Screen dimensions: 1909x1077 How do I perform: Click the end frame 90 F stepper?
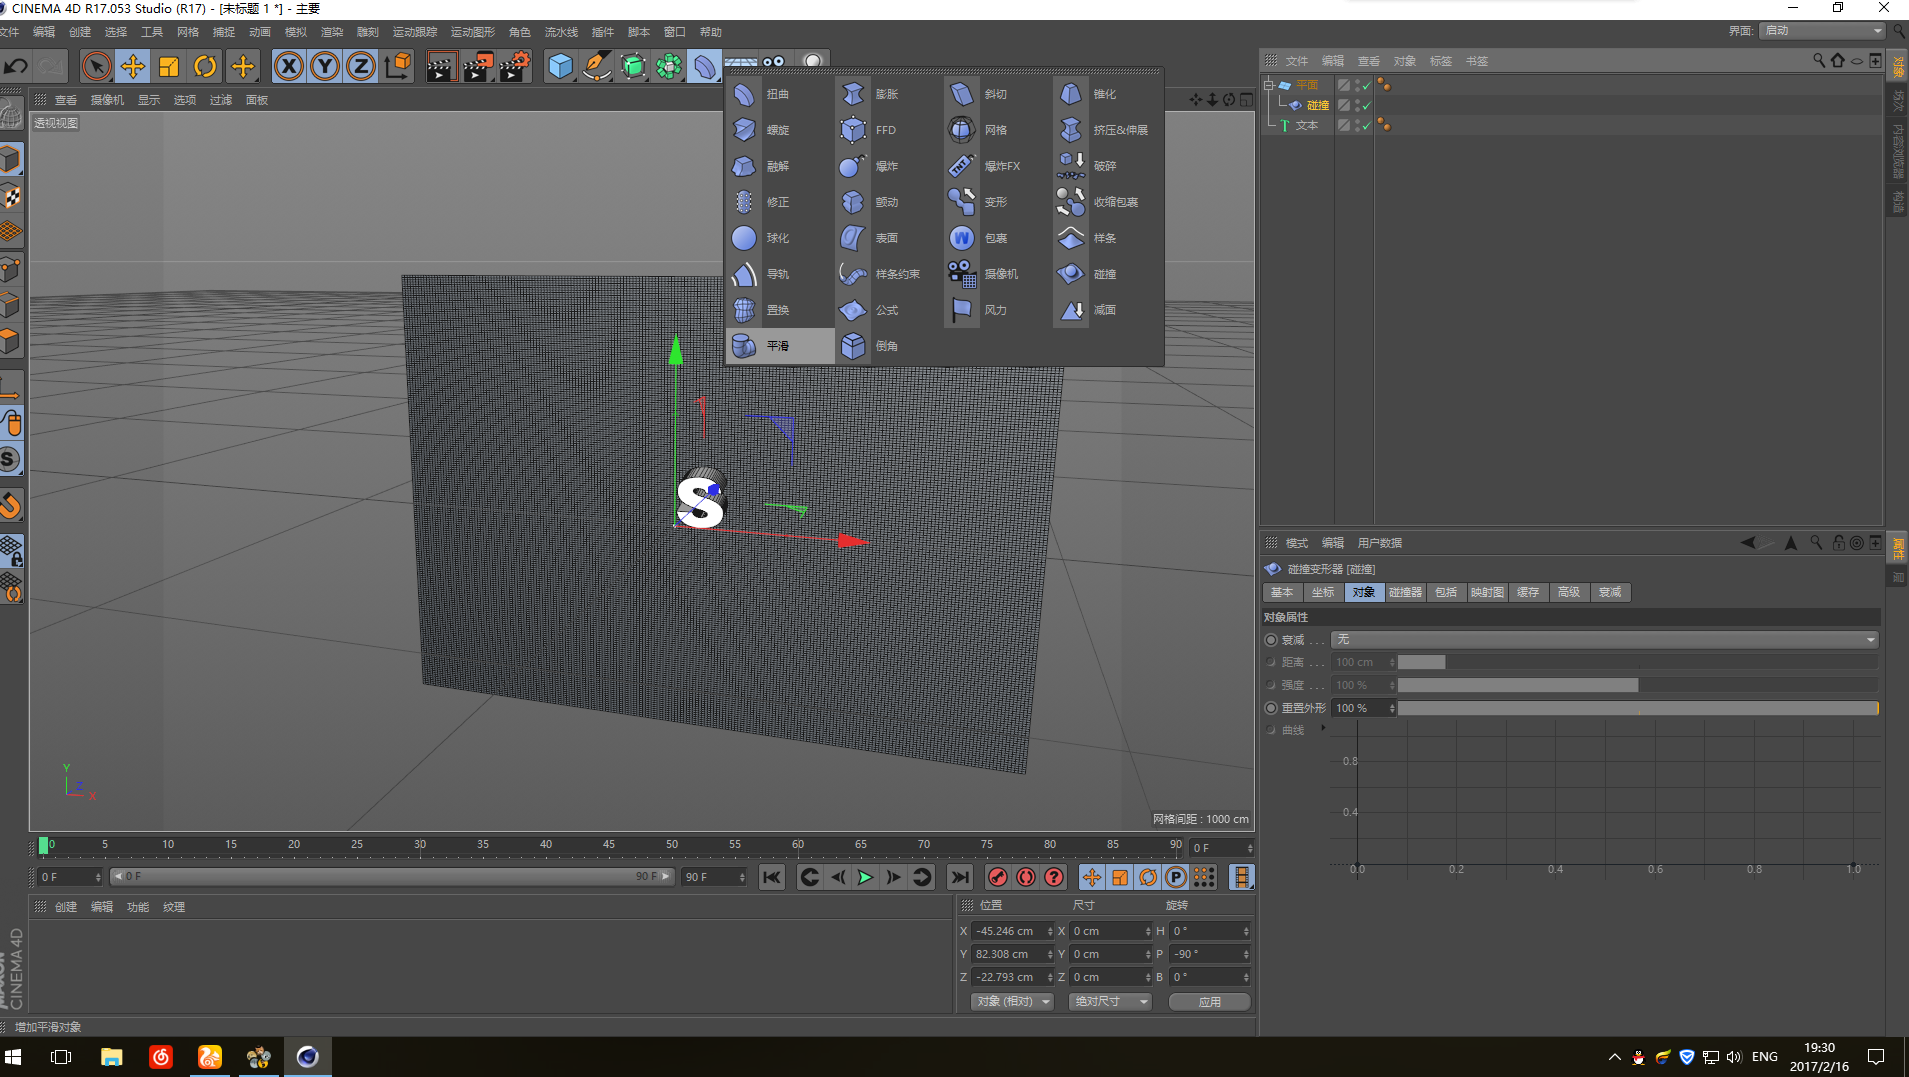point(742,877)
